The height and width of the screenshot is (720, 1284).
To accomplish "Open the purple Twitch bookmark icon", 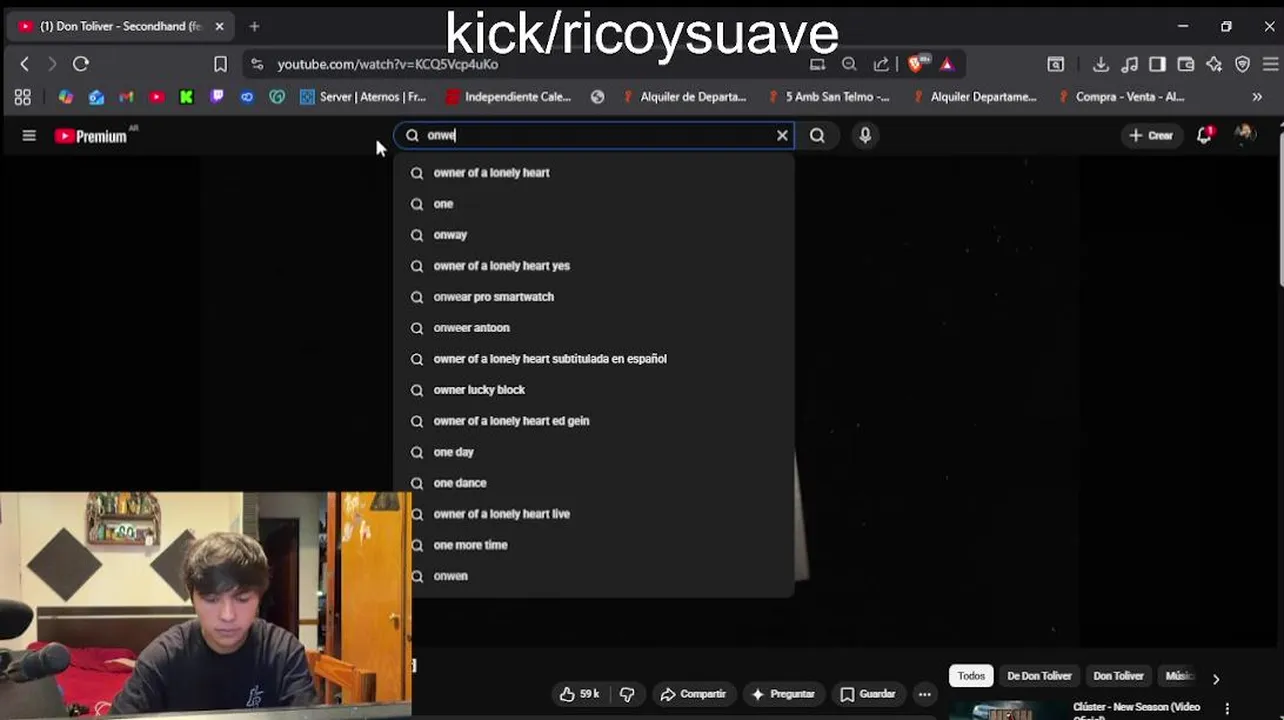I will pos(217,97).
